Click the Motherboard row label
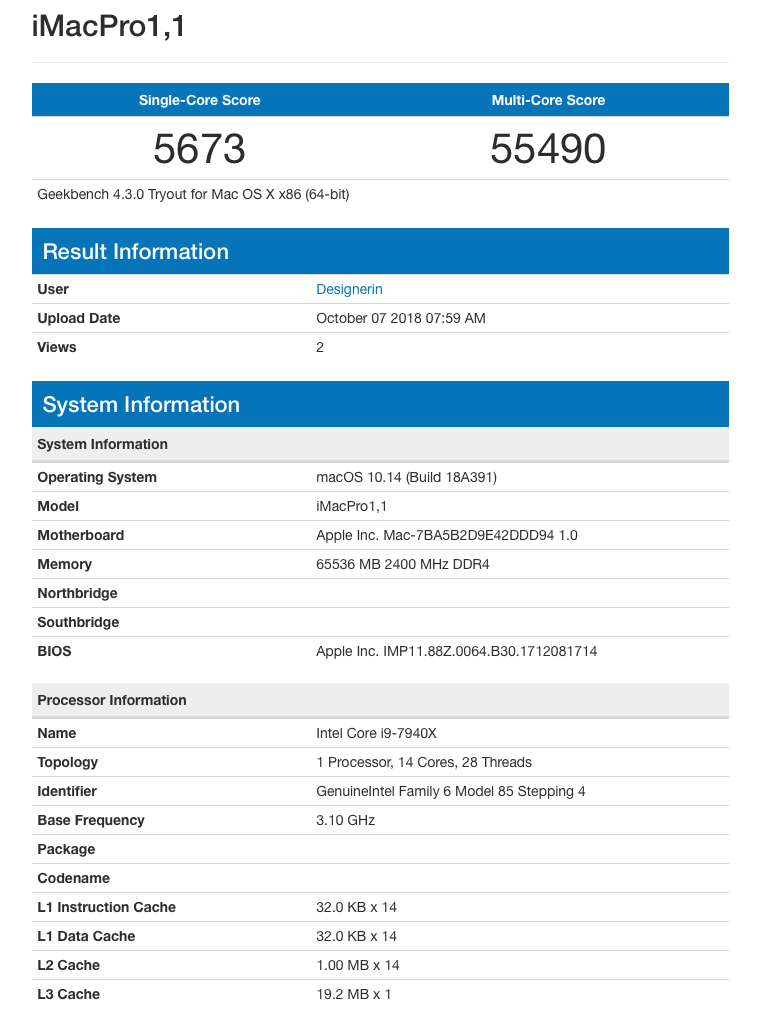763x1022 pixels. (x=81, y=536)
